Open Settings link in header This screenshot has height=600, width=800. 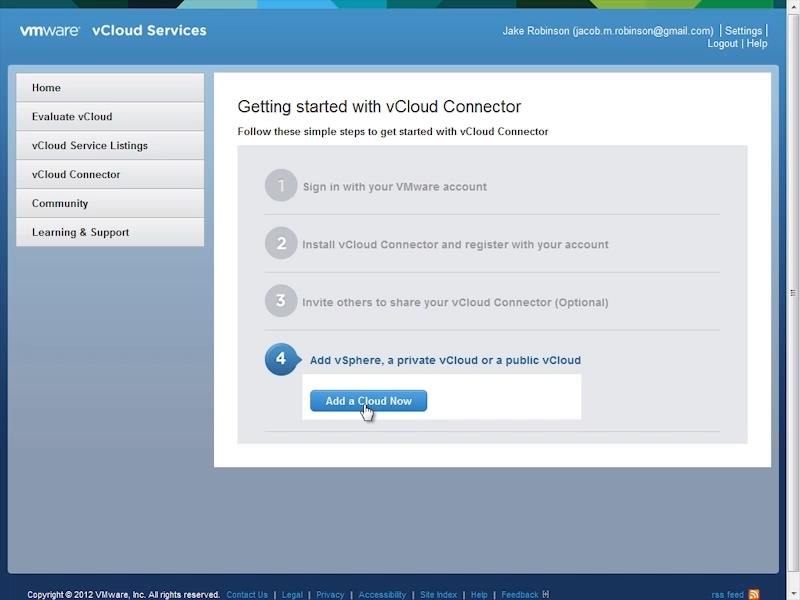(x=743, y=31)
